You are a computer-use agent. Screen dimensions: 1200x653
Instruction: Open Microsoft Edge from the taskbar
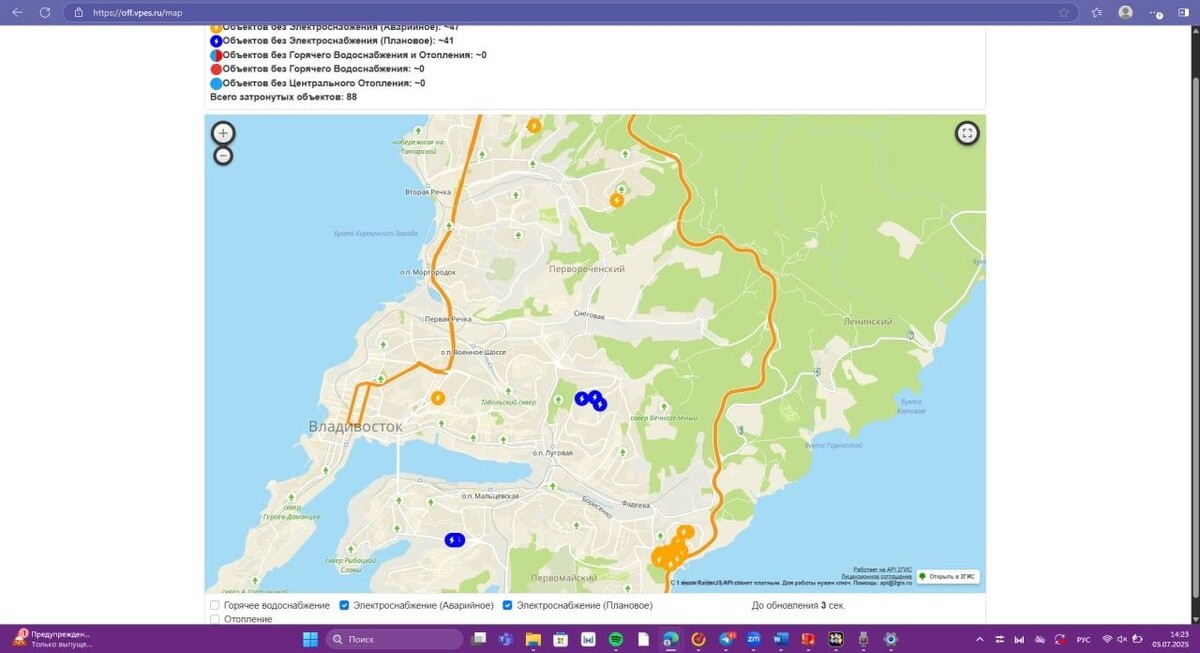pos(671,639)
